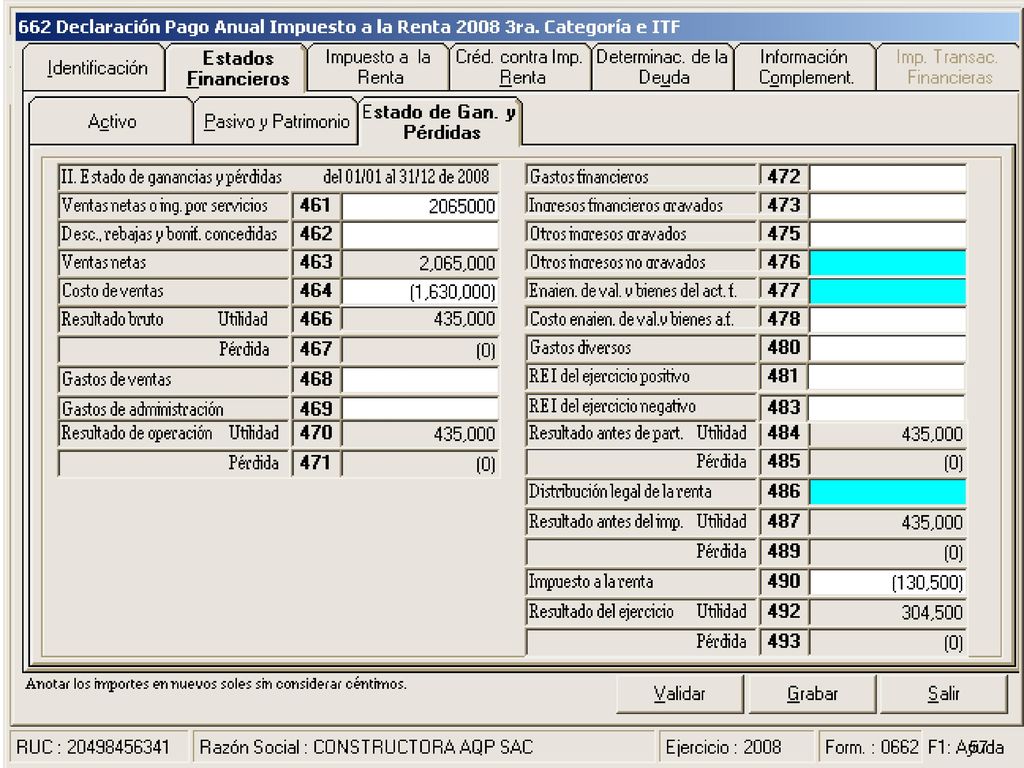Click the Ventas netas label of row 463
1024x768 pixels.
pos(104,263)
